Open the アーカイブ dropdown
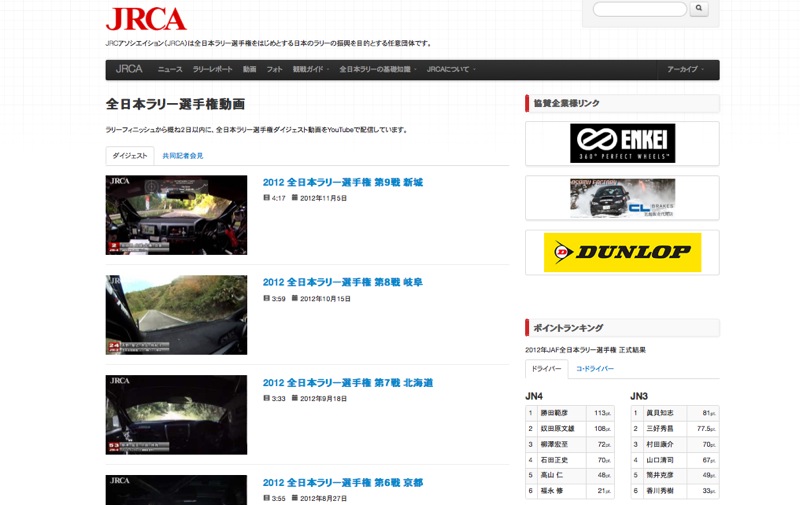 pyautogui.click(x=685, y=69)
